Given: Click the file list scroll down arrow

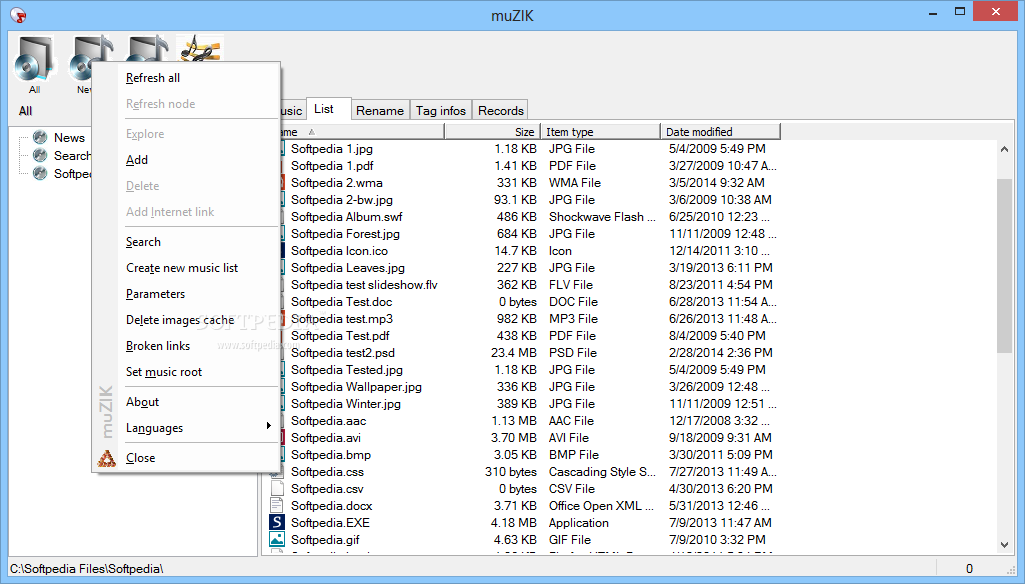Looking at the screenshot, I should (x=1004, y=545).
